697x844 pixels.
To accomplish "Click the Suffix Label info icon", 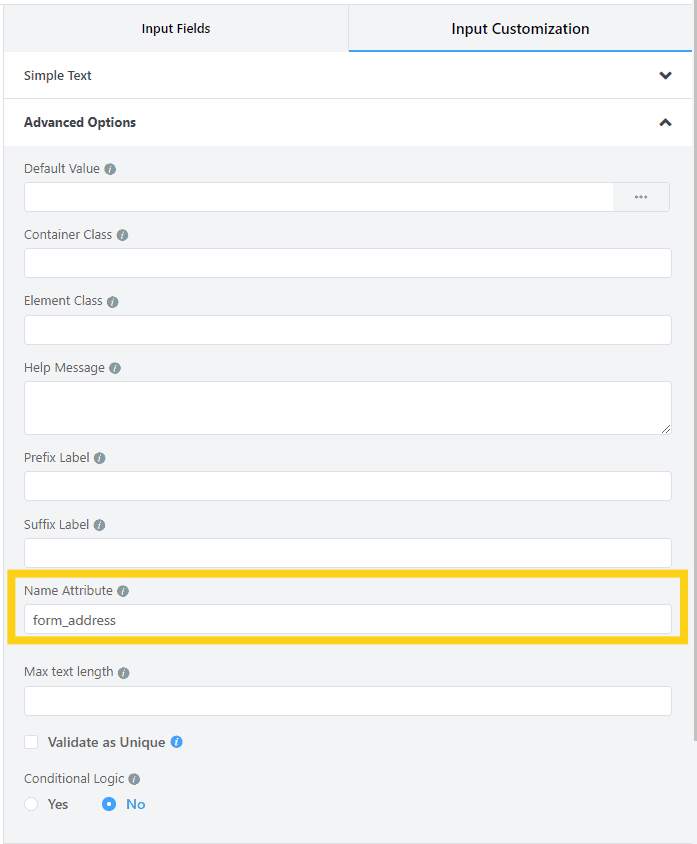I will (100, 525).
